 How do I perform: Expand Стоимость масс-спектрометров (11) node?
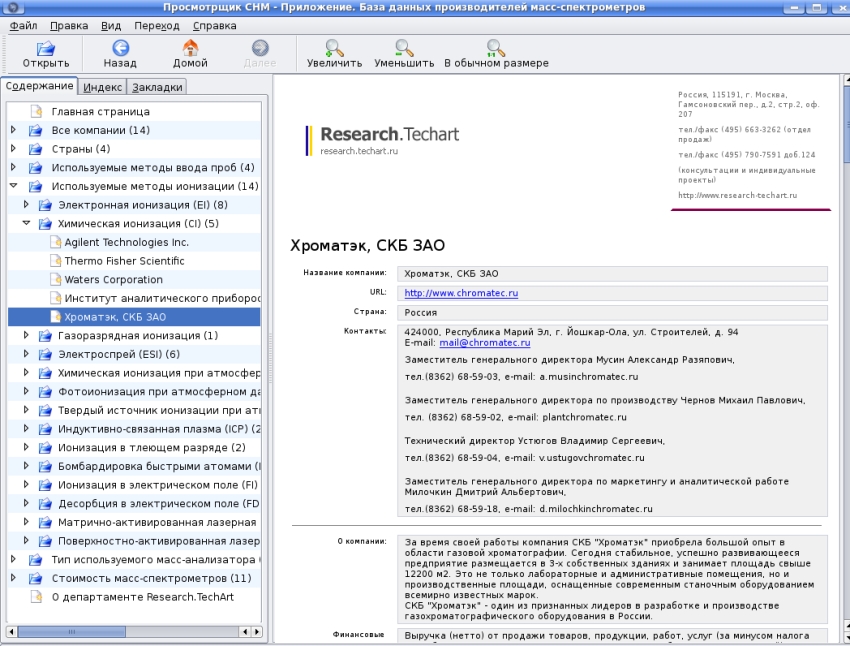pos(14,578)
